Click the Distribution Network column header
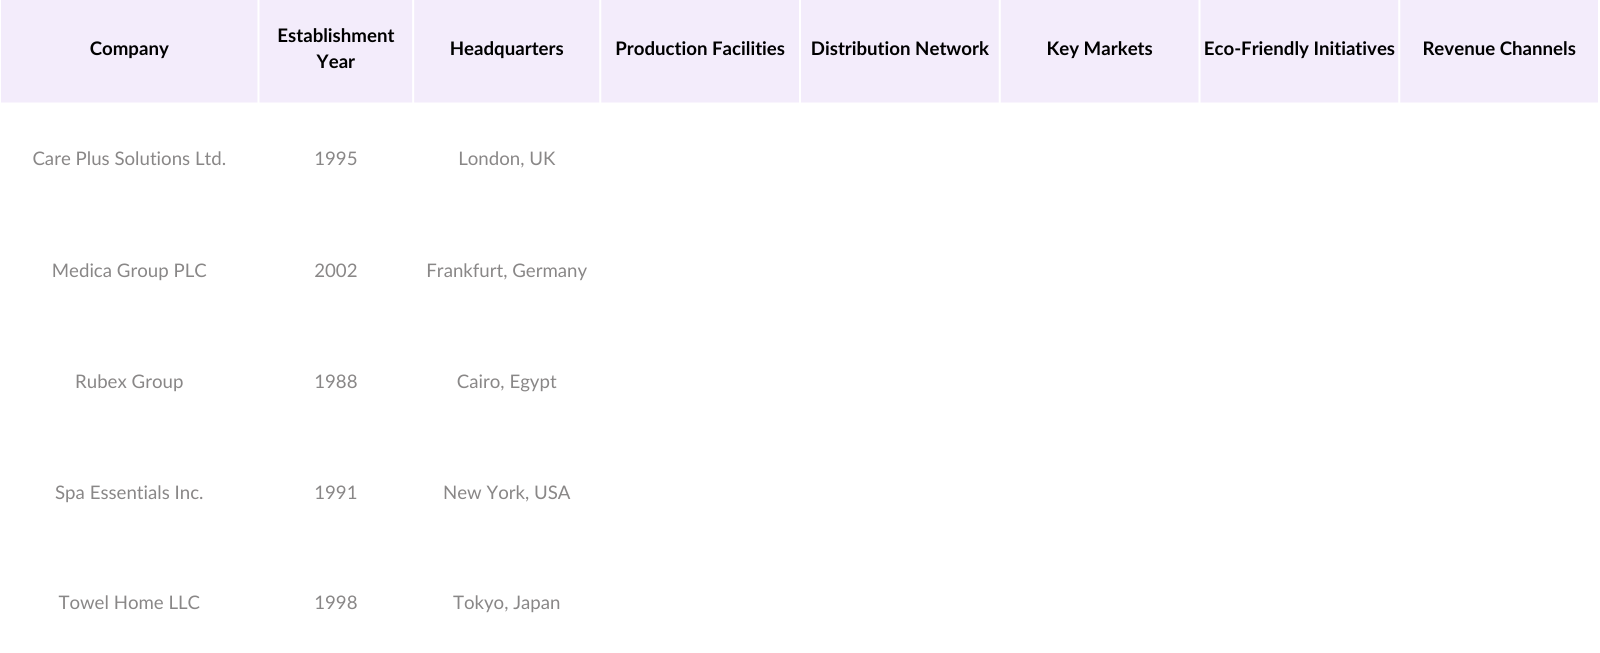This screenshot has width=1600, height=653. pos(899,49)
